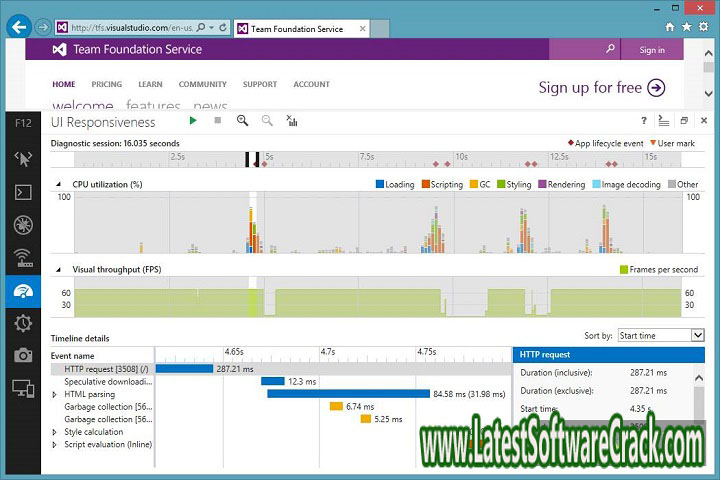
Task: Select the Team Foundation Service browser tab
Action: pos(301,28)
